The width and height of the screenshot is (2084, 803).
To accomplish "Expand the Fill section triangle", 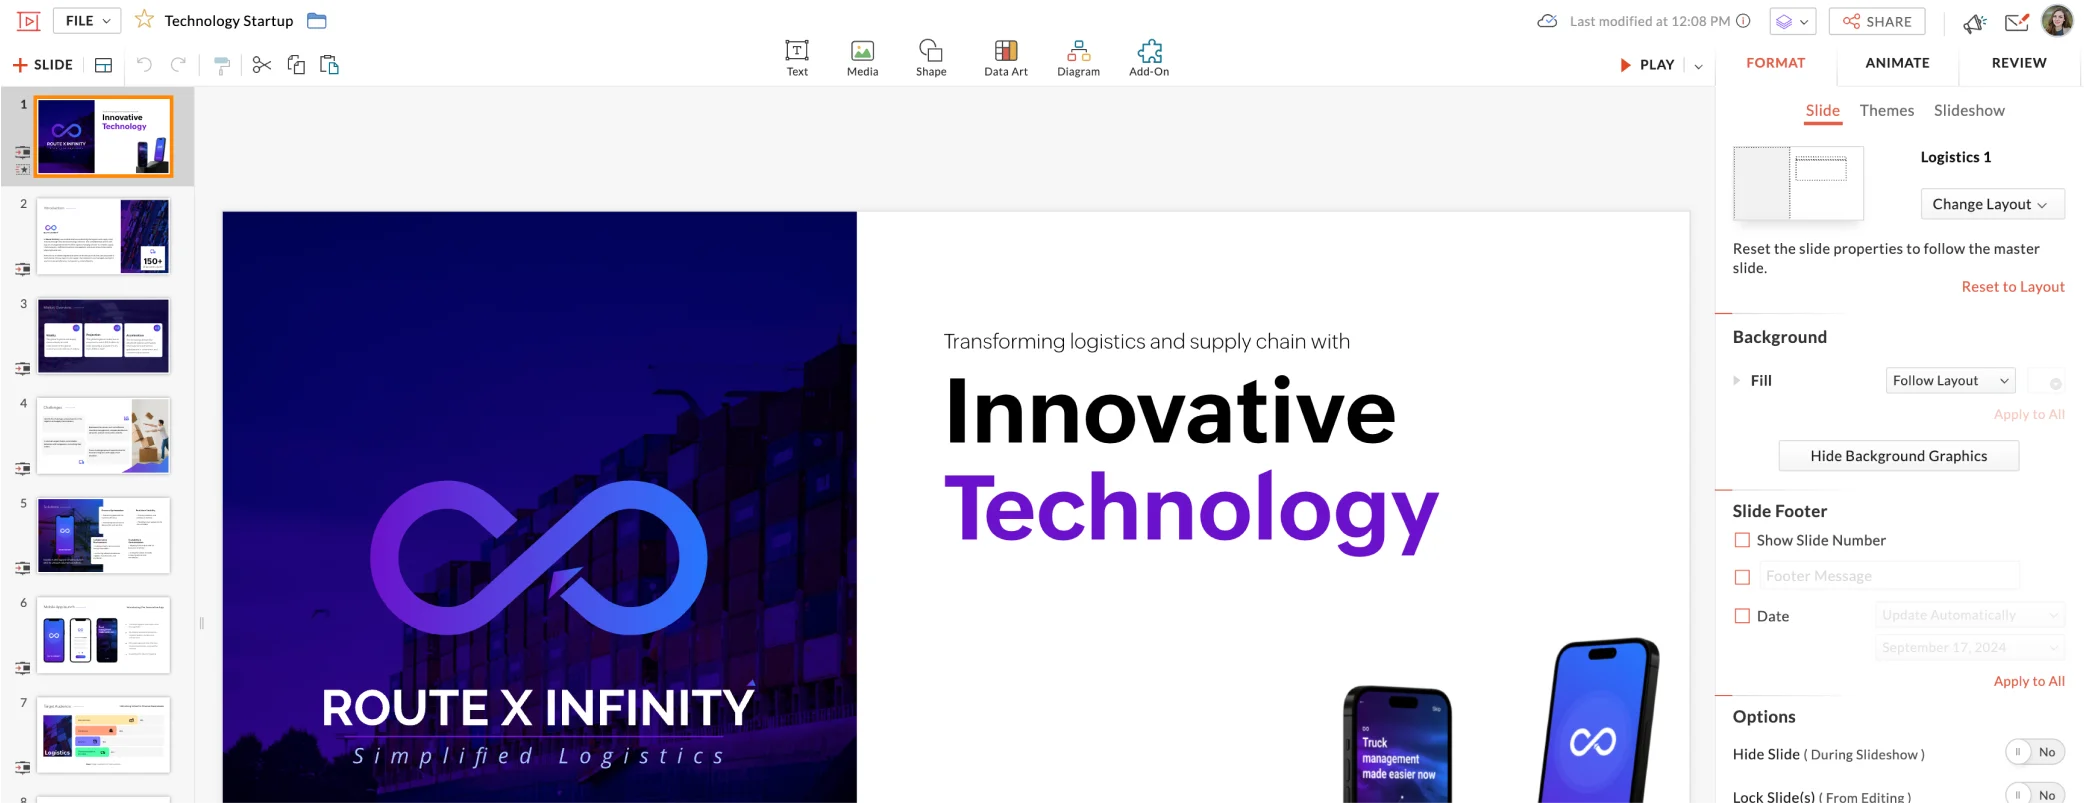I will [1737, 380].
